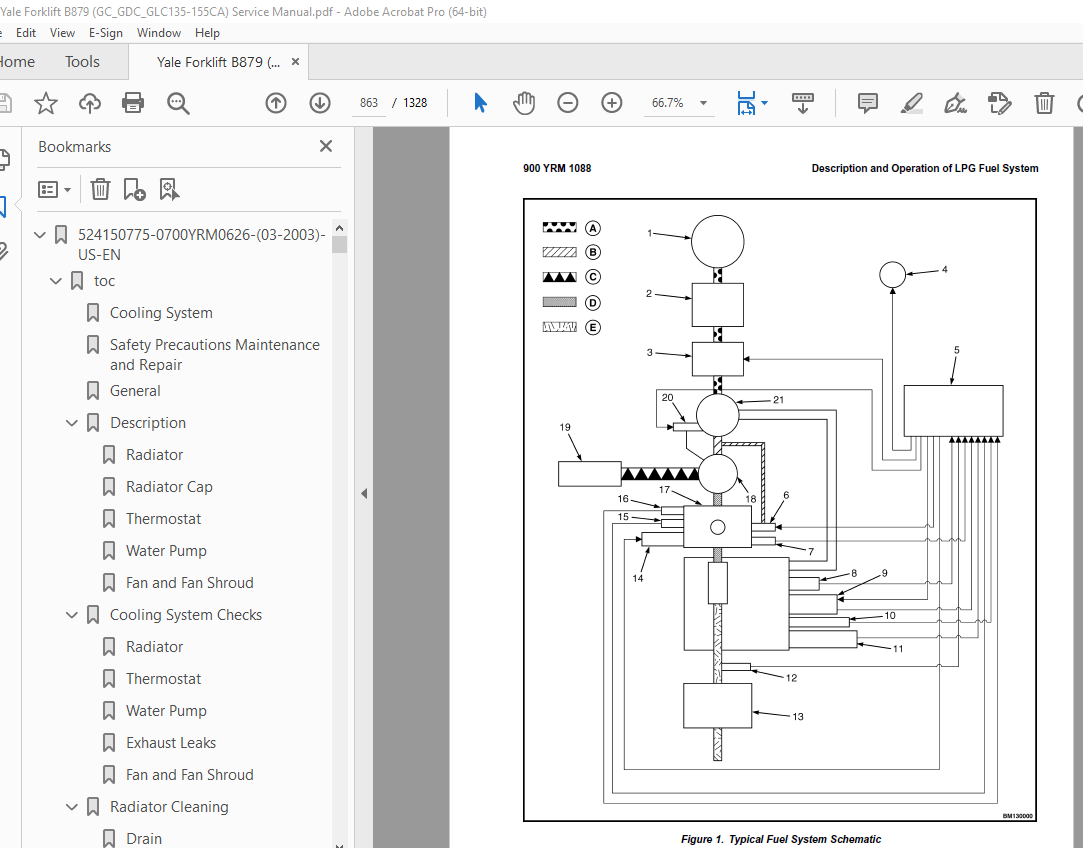Open Water Pump under Cooling System Checks
Viewport: 1083px width, 848px height.
pos(166,711)
